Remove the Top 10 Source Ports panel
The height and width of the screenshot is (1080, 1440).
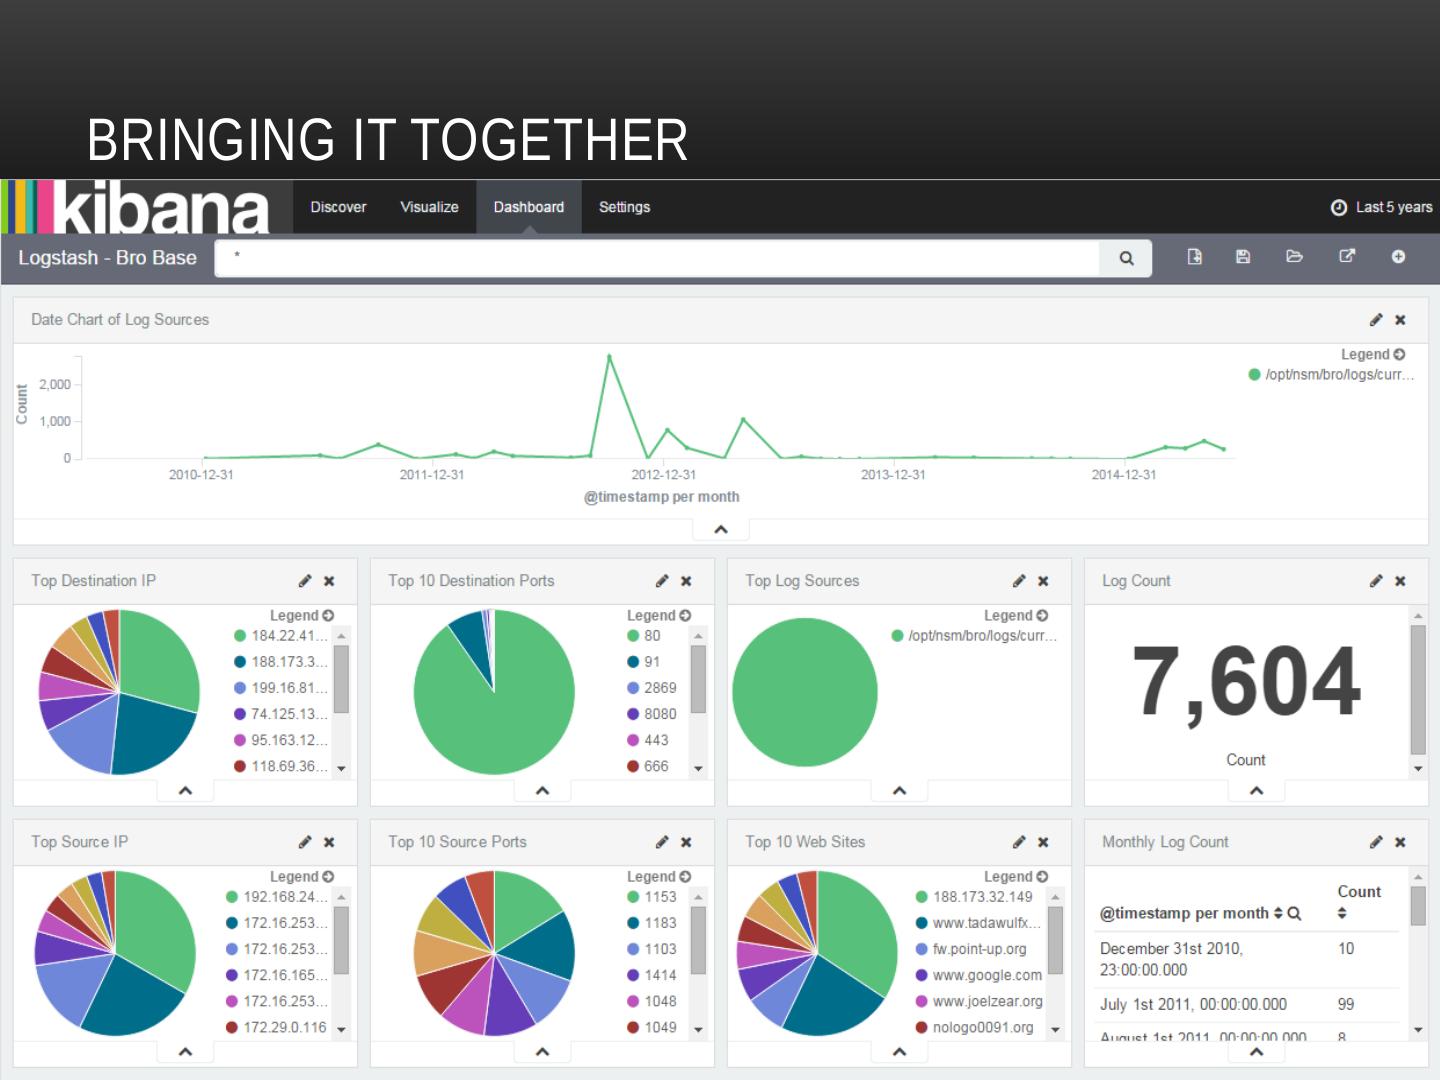click(x=686, y=842)
